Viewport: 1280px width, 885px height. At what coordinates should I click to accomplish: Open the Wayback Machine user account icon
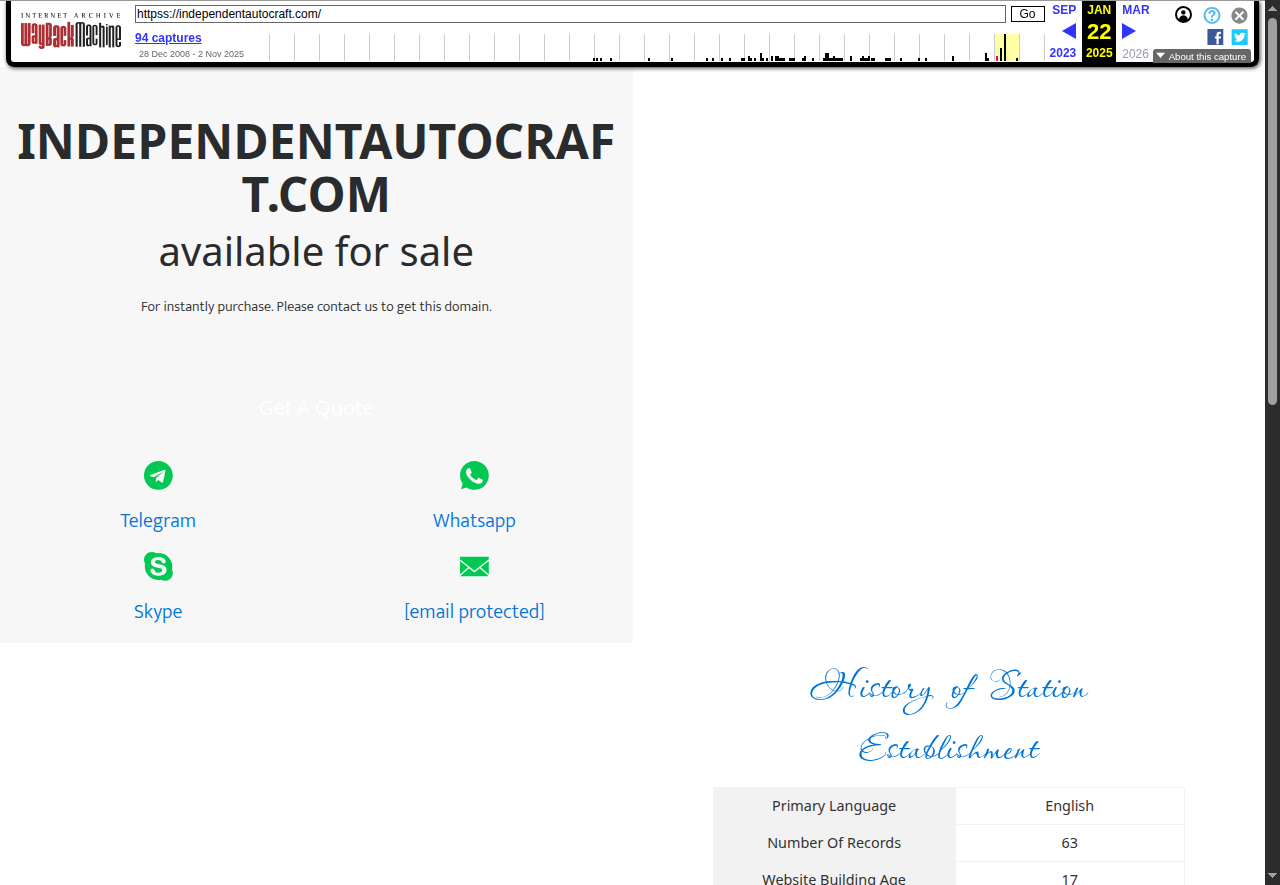(x=1184, y=15)
